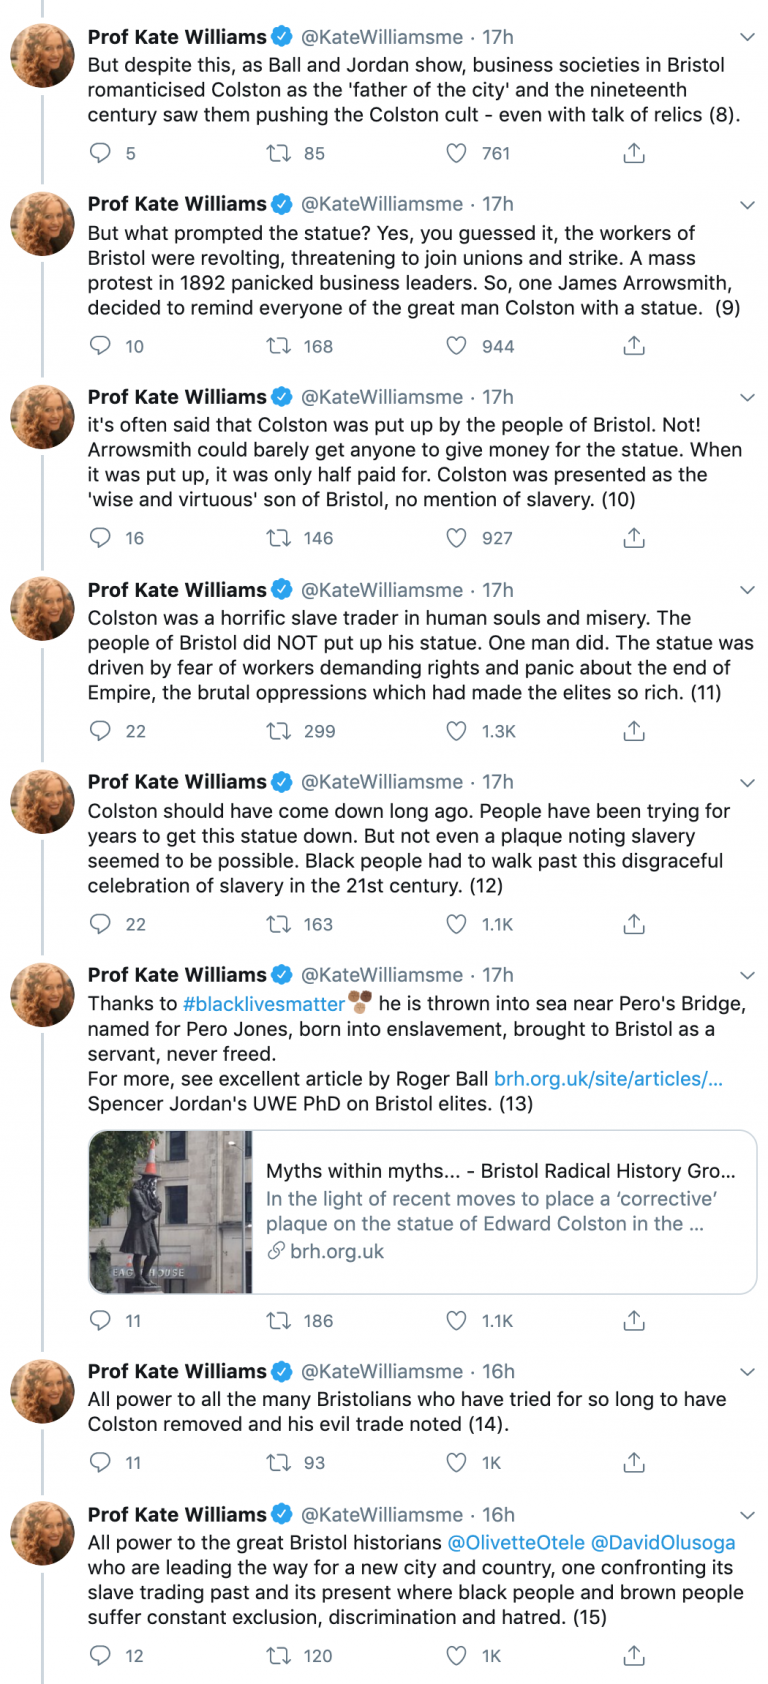Visit the @OlivetteOtele profile mention
The image size is (768, 1684).
515,1543
